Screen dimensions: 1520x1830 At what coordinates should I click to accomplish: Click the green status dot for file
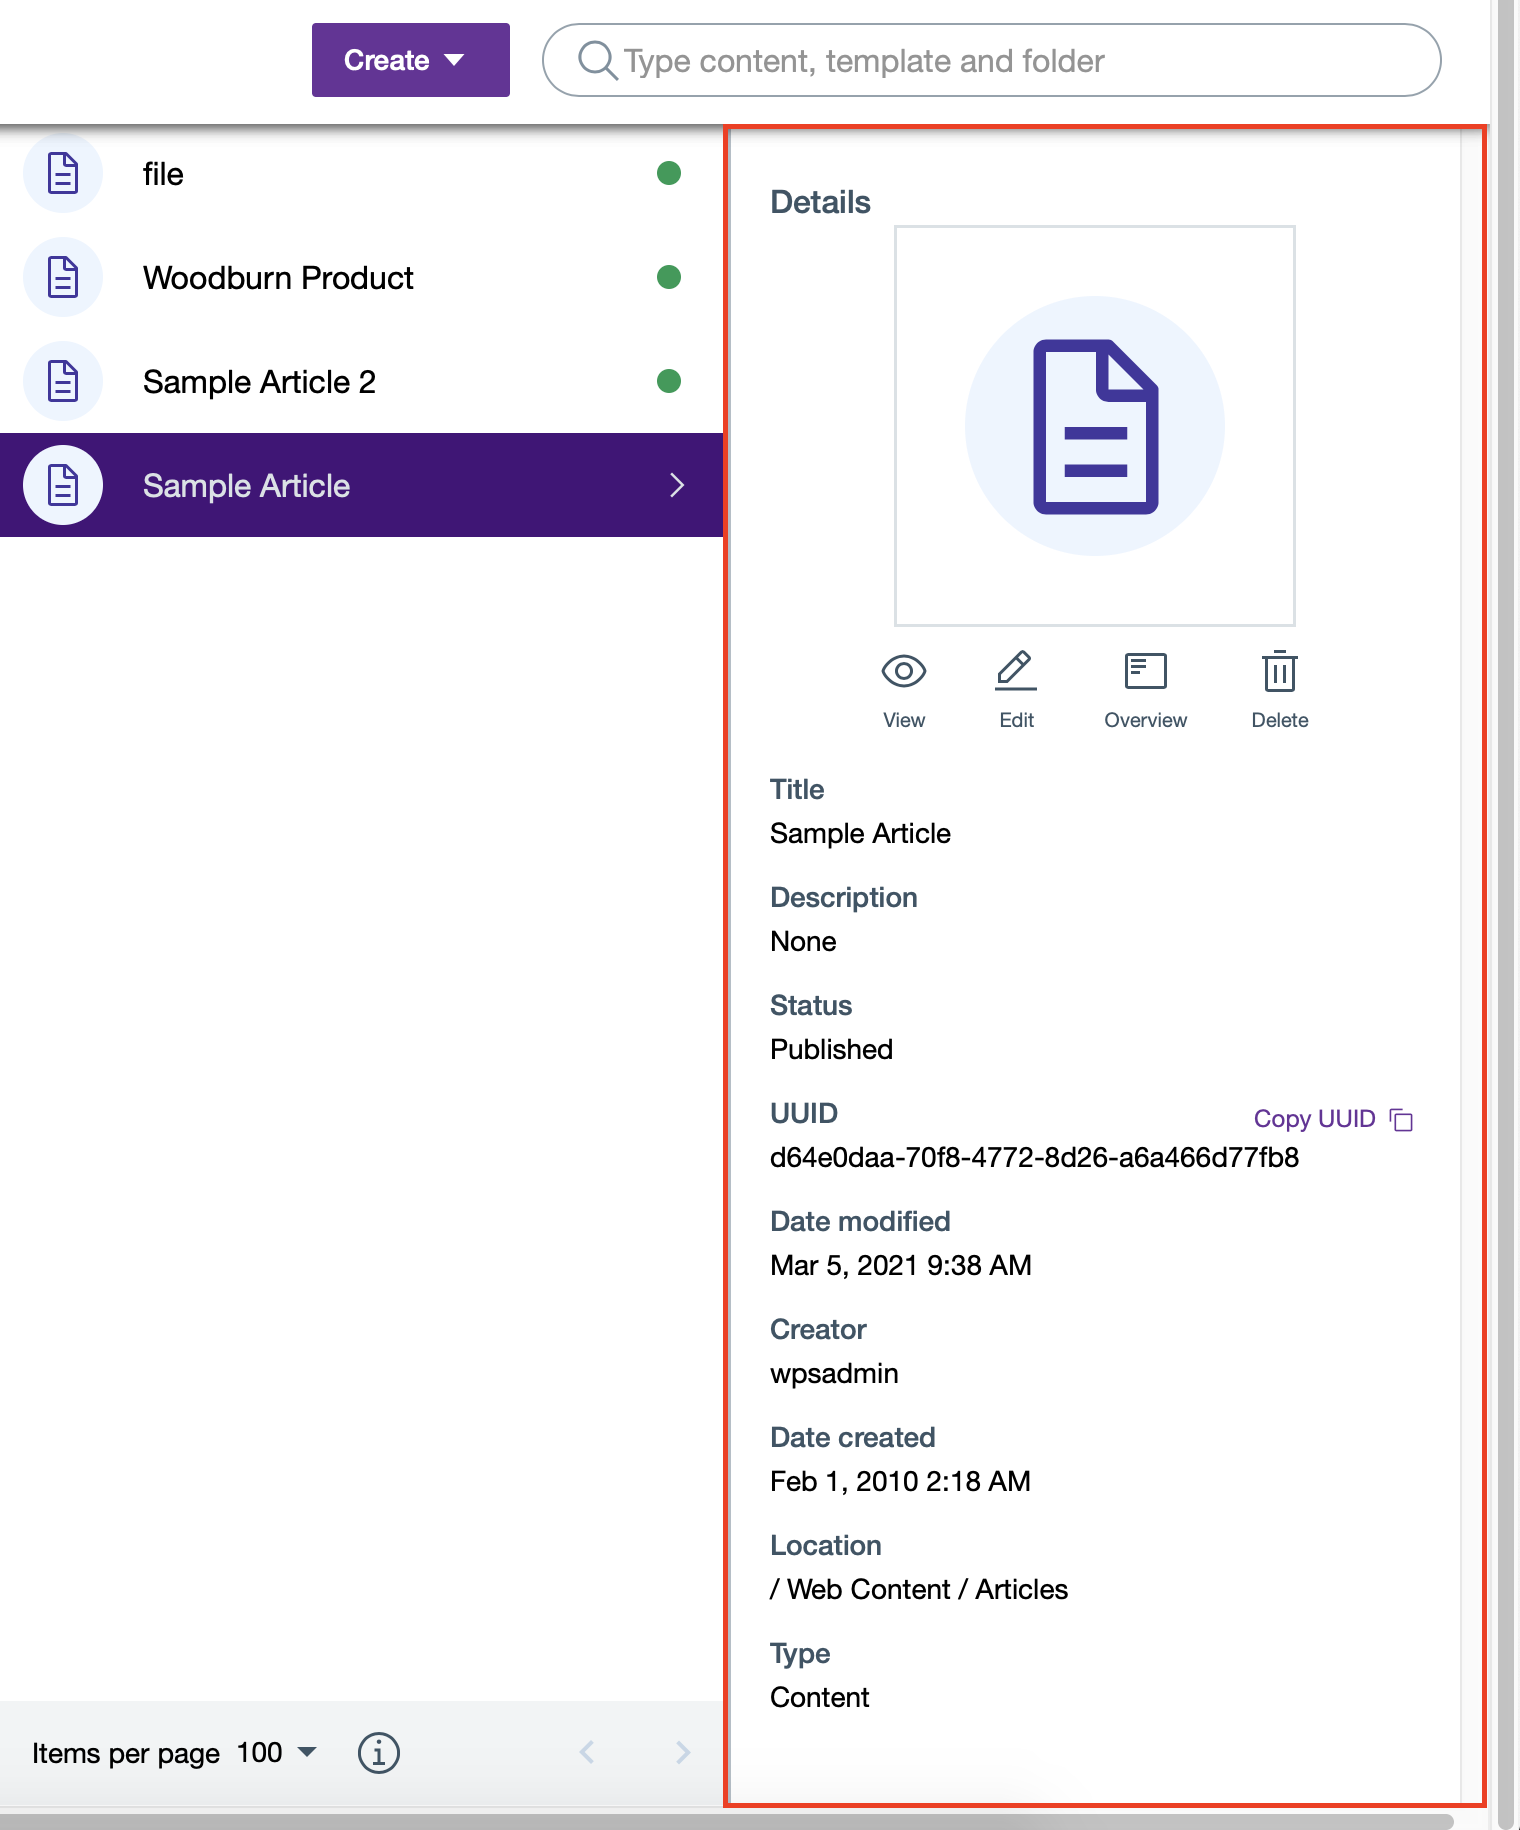(x=669, y=173)
